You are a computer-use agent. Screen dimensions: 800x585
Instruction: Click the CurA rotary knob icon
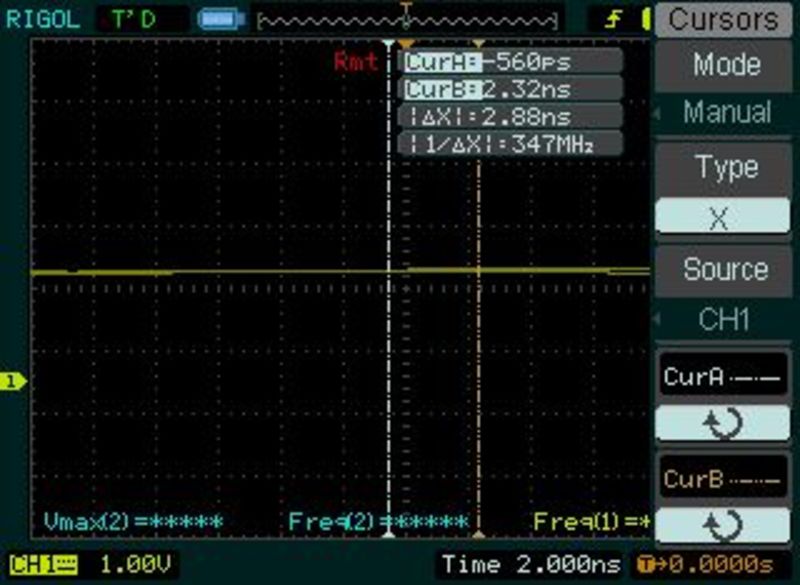click(721, 424)
